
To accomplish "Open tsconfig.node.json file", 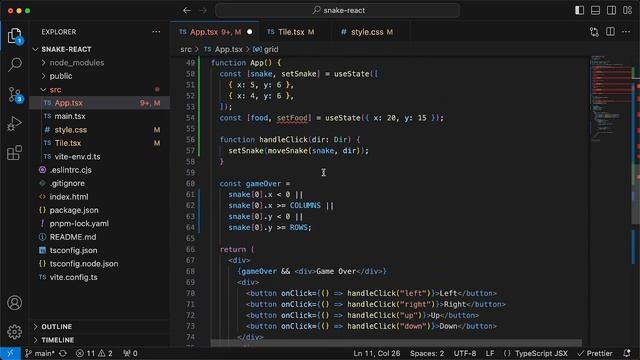I will click(x=100, y=264).
